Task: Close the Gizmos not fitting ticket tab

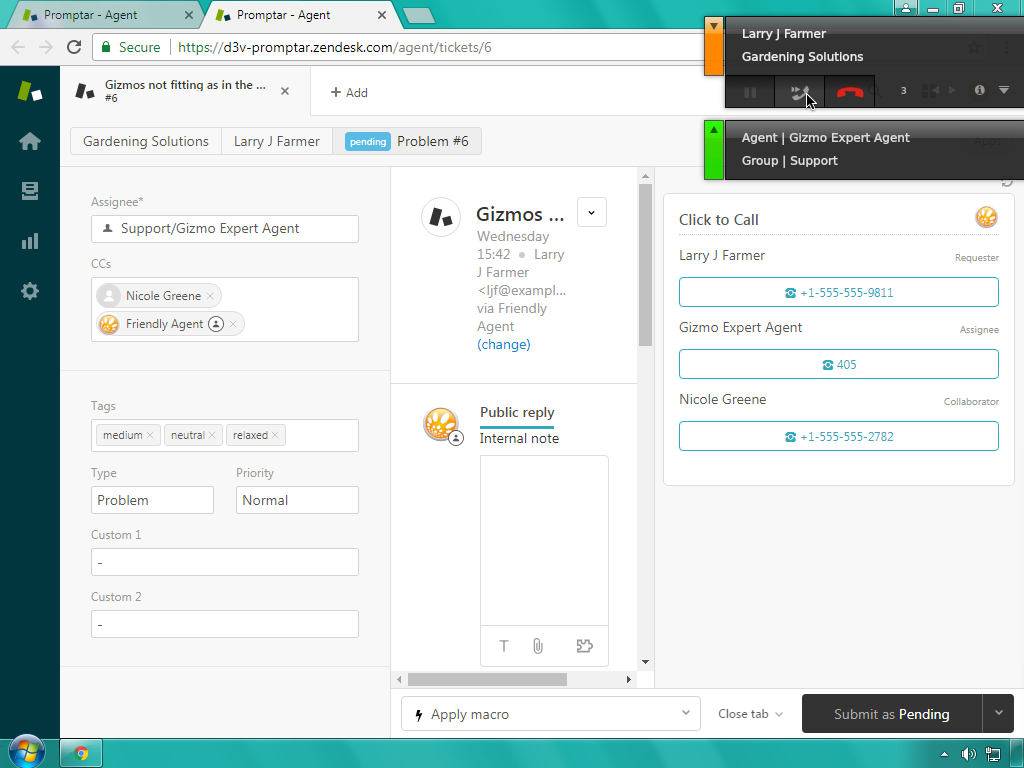Action: pyautogui.click(x=285, y=91)
